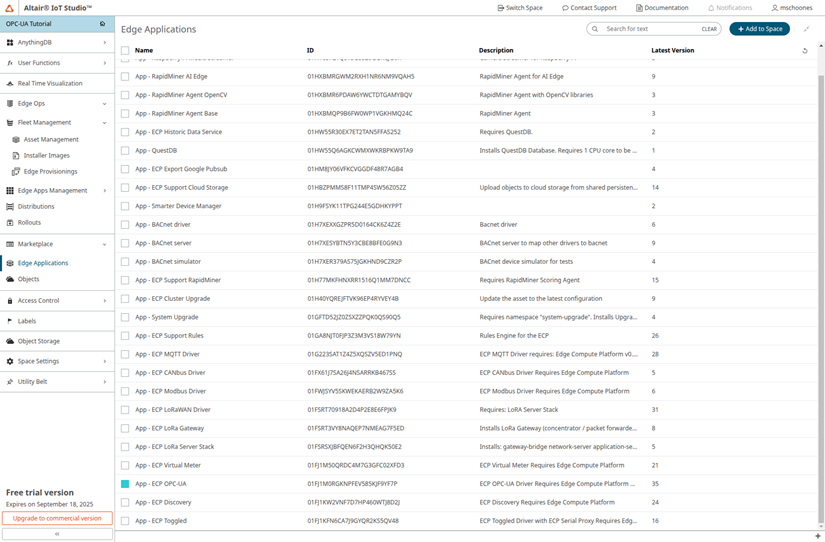
Task: Expand the AnythingDB chevron
Action: (x=105, y=43)
